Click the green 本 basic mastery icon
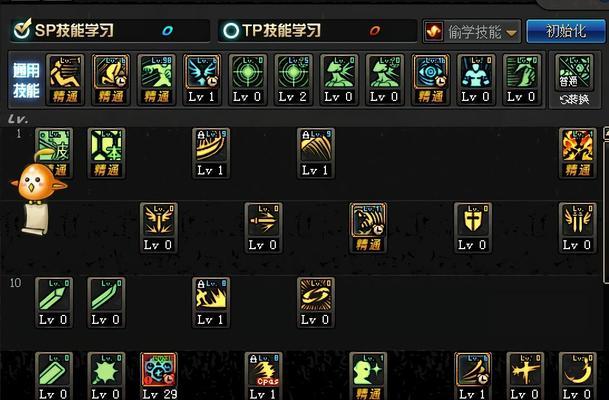 [106, 153]
